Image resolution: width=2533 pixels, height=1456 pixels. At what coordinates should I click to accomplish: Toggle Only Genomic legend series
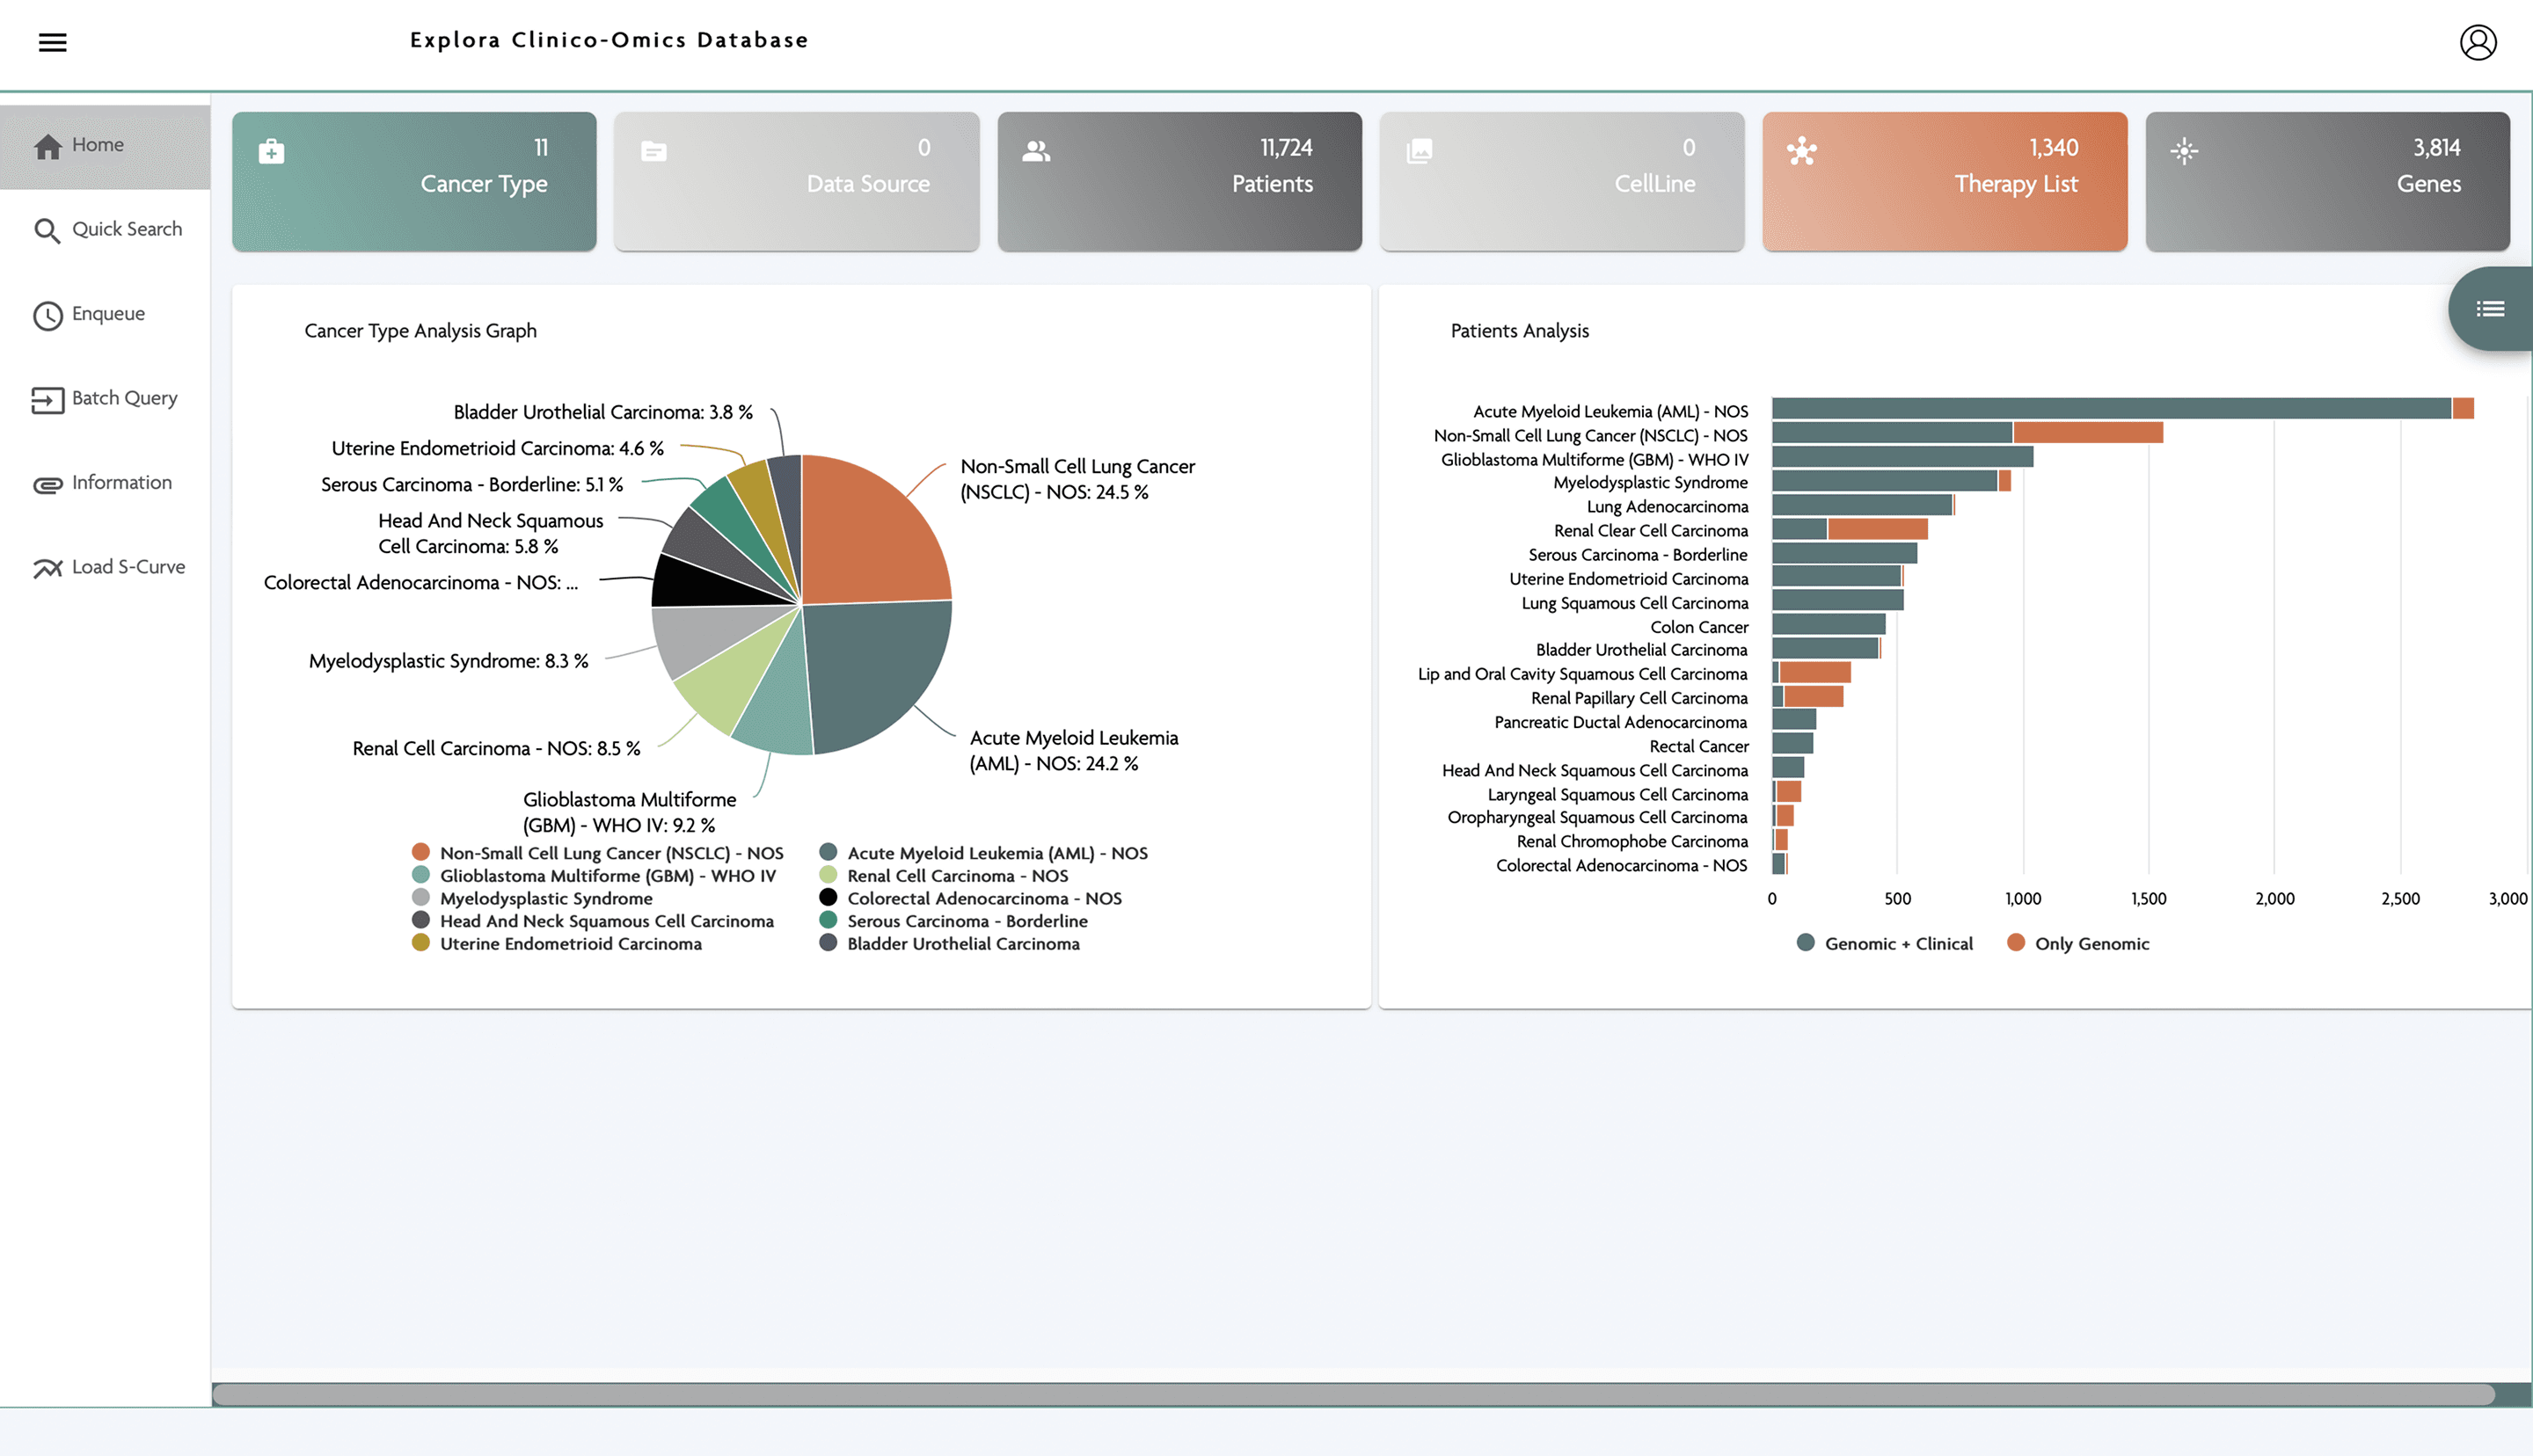[x=2078, y=943]
